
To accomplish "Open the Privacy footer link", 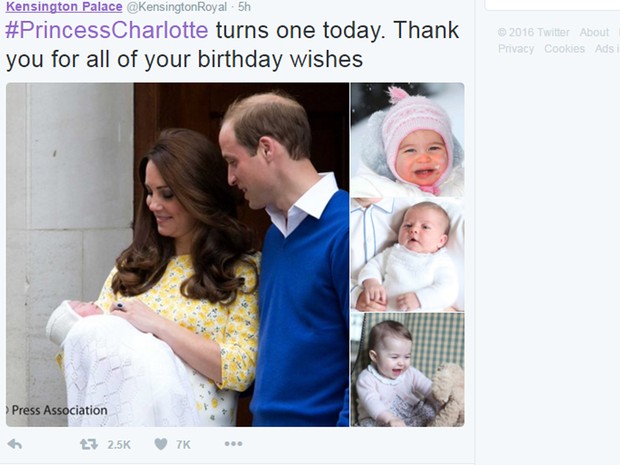I will (x=516, y=49).
